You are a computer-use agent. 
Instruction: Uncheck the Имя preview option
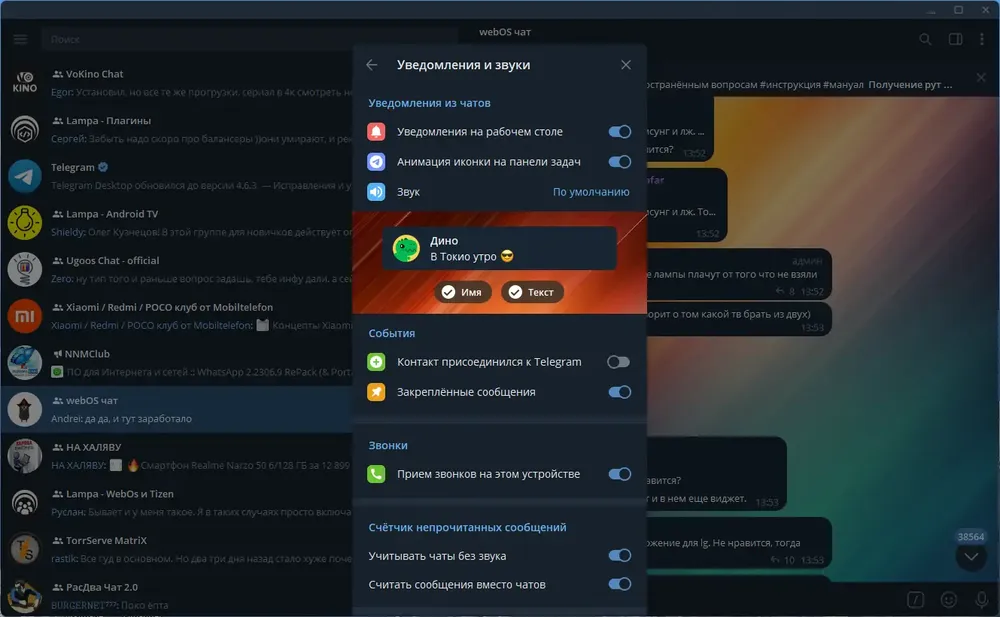(x=463, y=292)
